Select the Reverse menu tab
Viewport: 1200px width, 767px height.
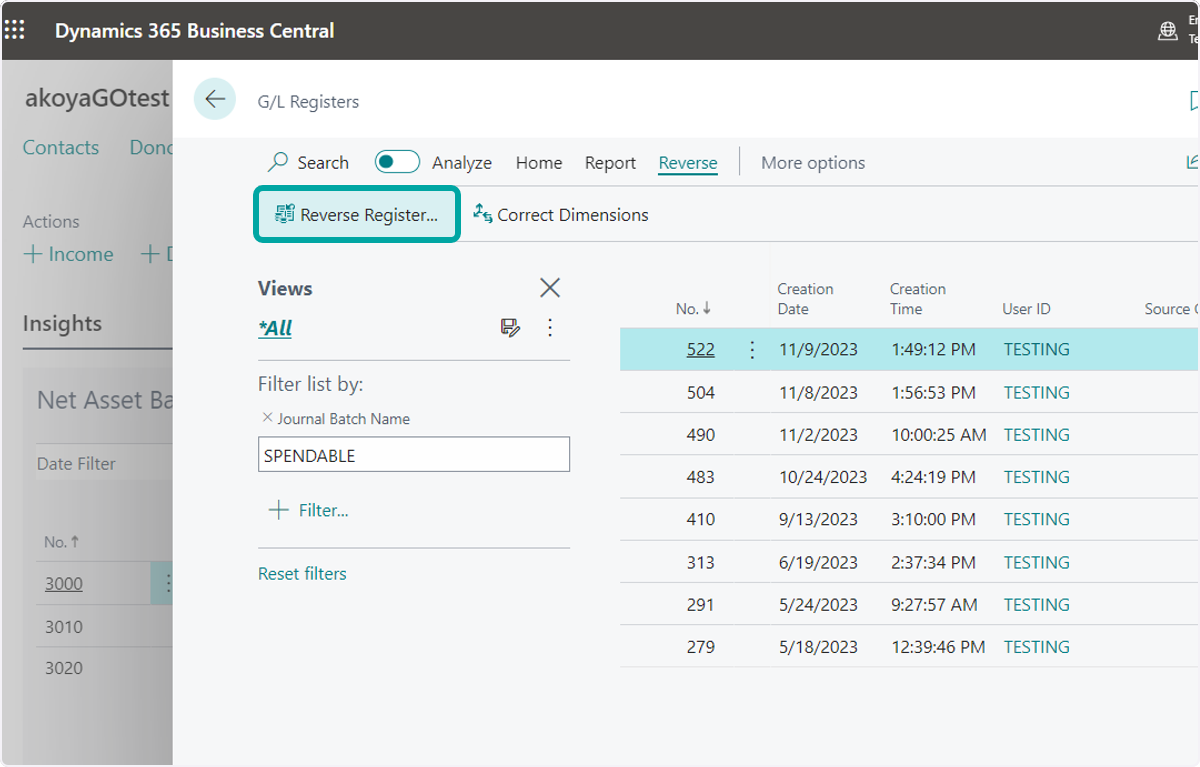pyautogui.click(x=688, y=162)
